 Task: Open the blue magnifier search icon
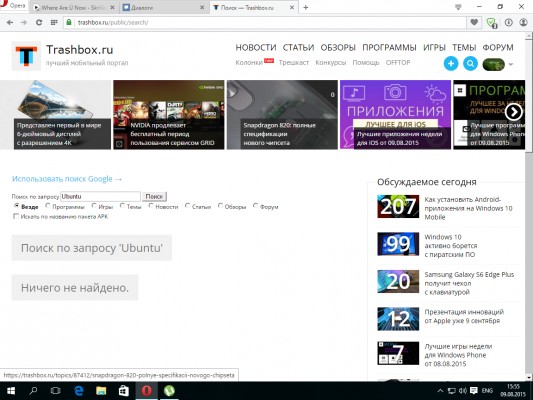pyautogui.click(x=470, y=64)
